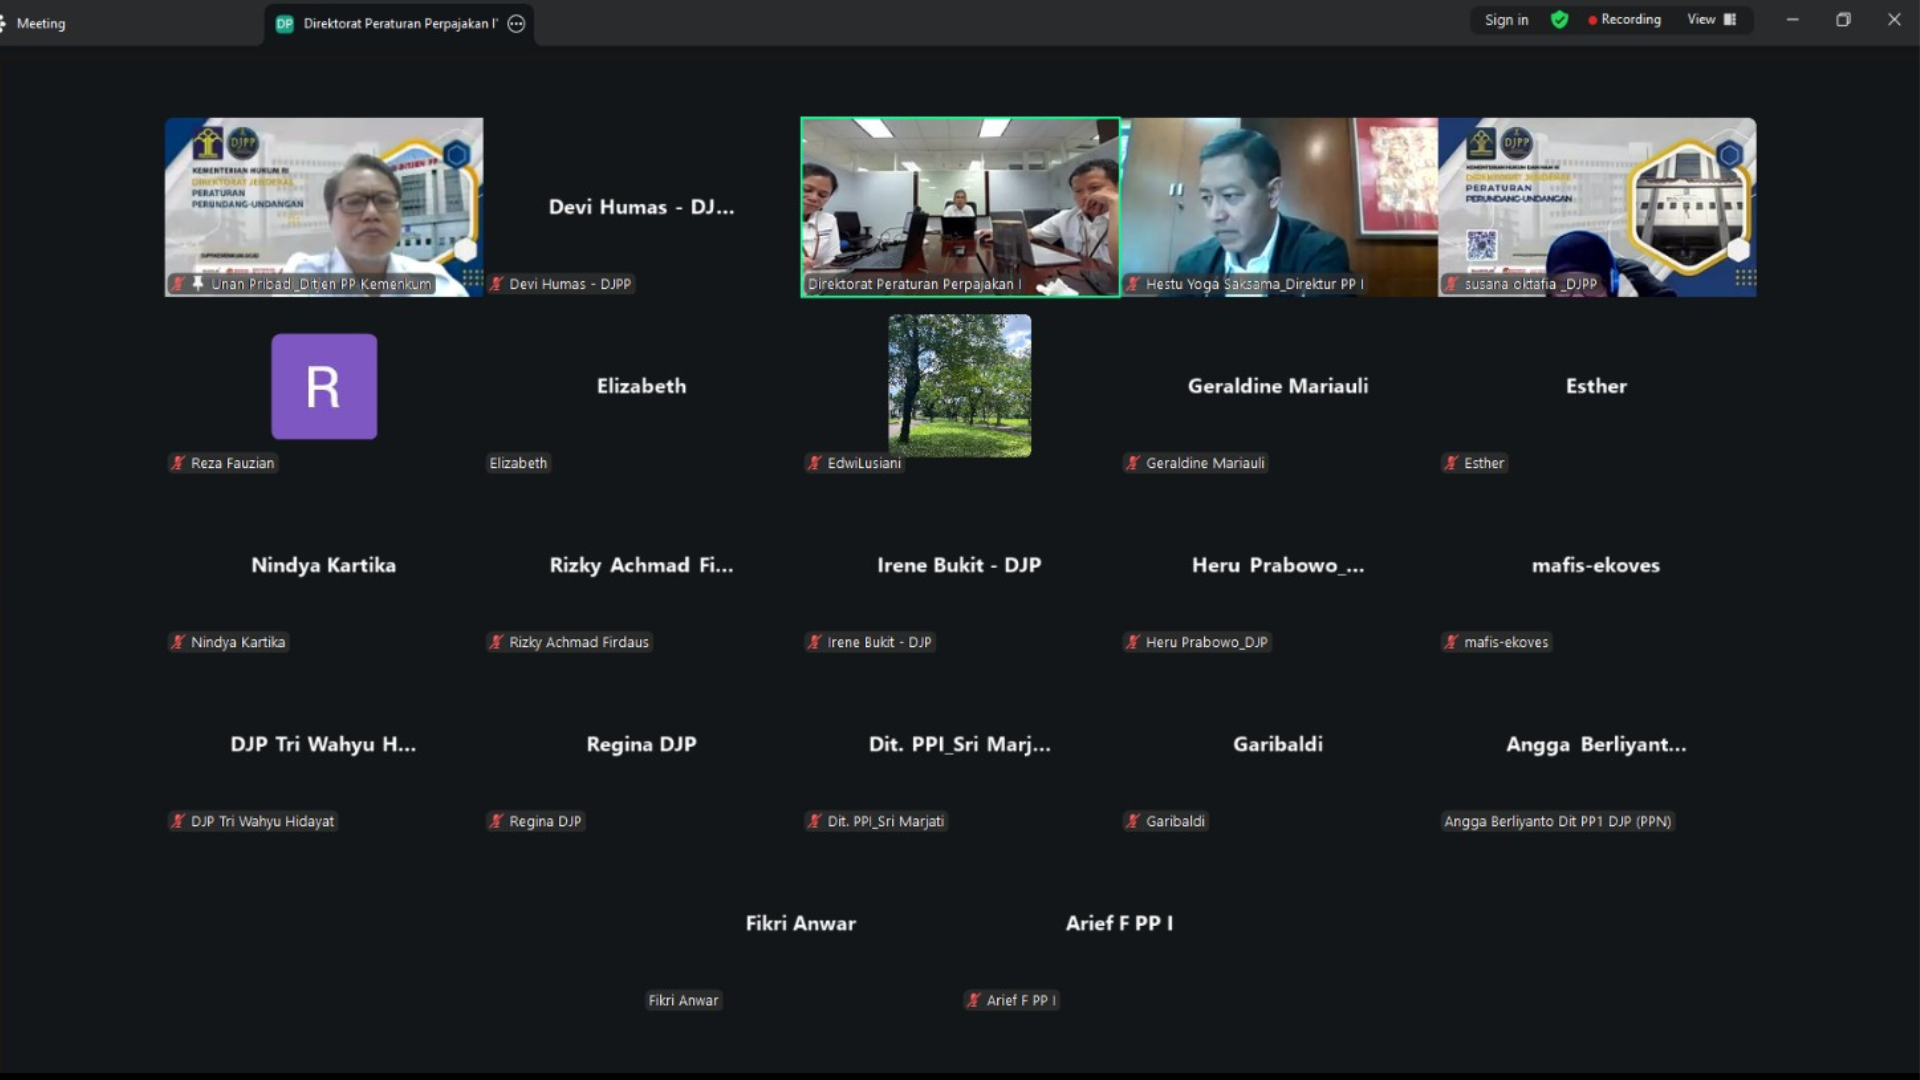Click the red Recording indicator
This screenshot has width=1920, height=1080.
tap(1624, 19)
